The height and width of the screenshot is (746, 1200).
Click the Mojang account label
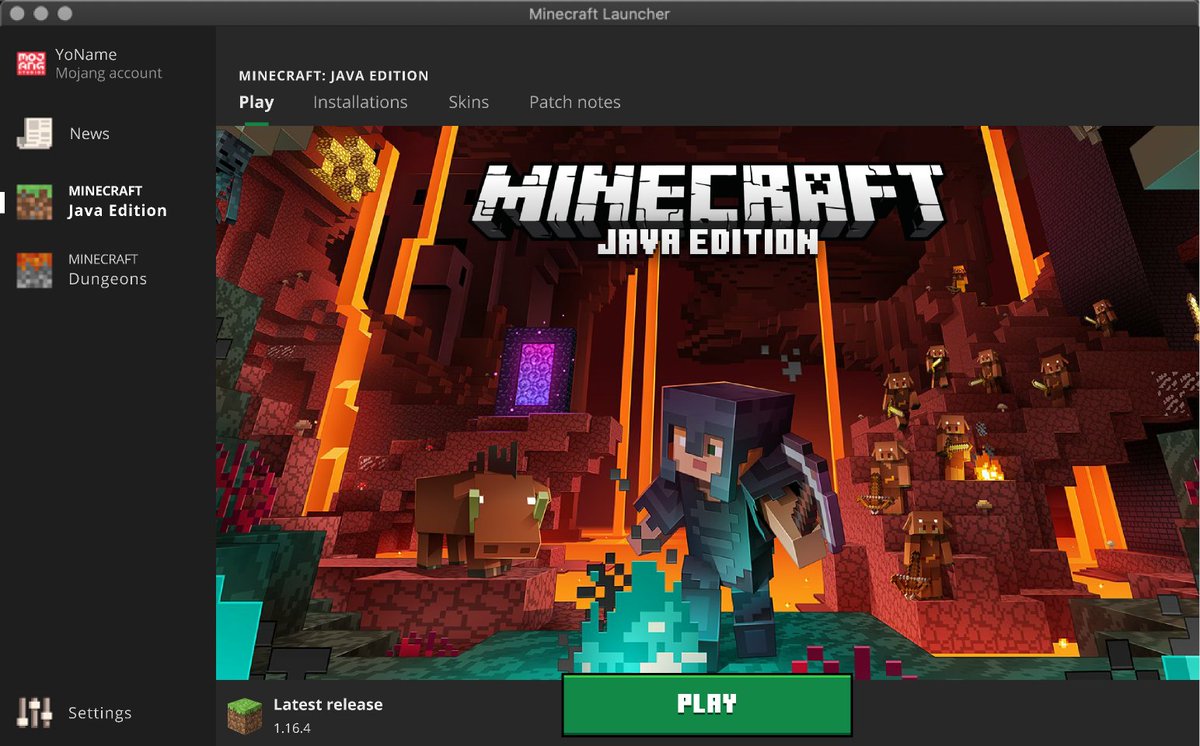coord(109,73)
